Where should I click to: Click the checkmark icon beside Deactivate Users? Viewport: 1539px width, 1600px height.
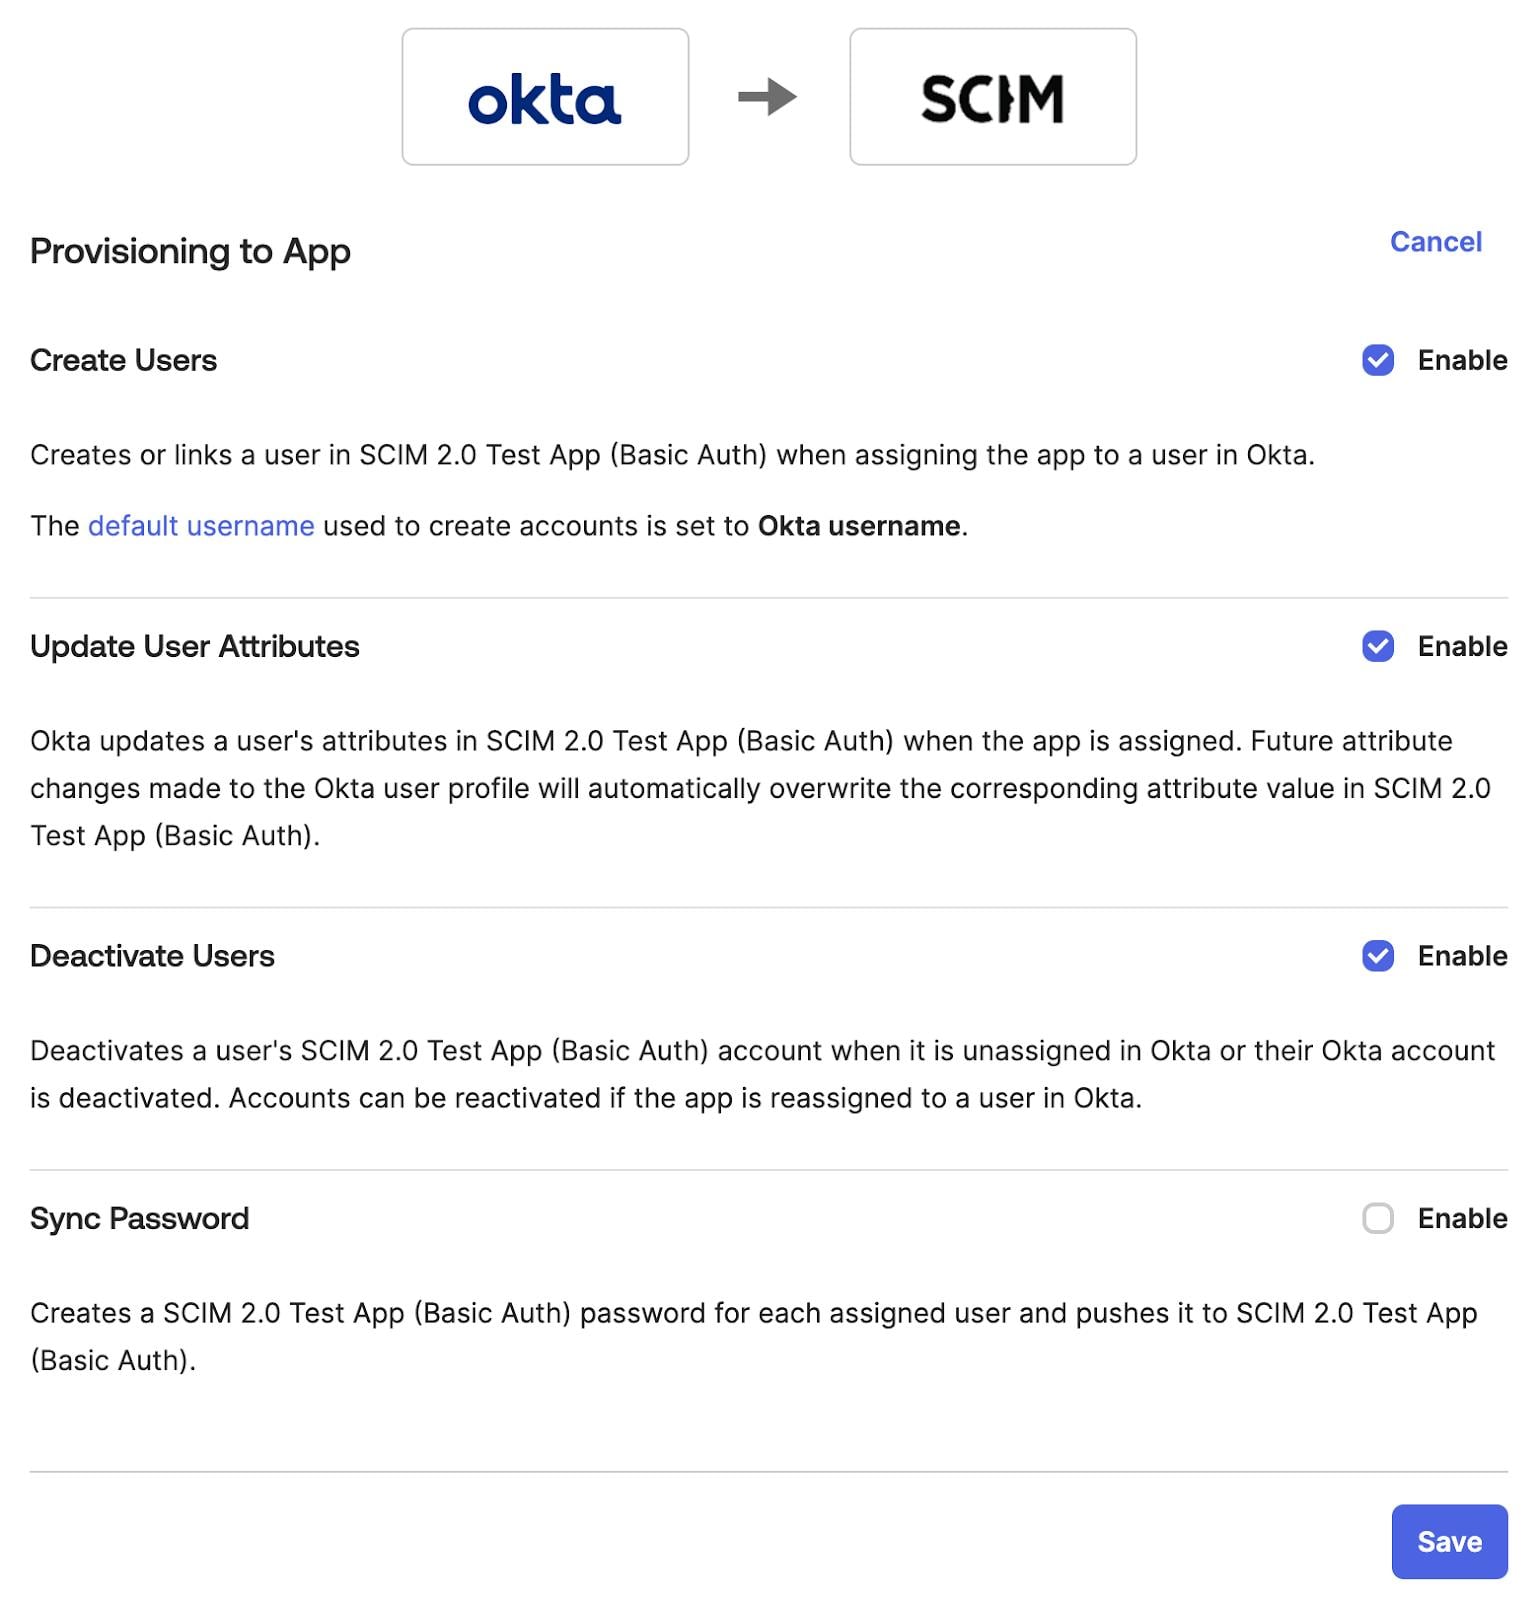click(x=1379, y=956)
